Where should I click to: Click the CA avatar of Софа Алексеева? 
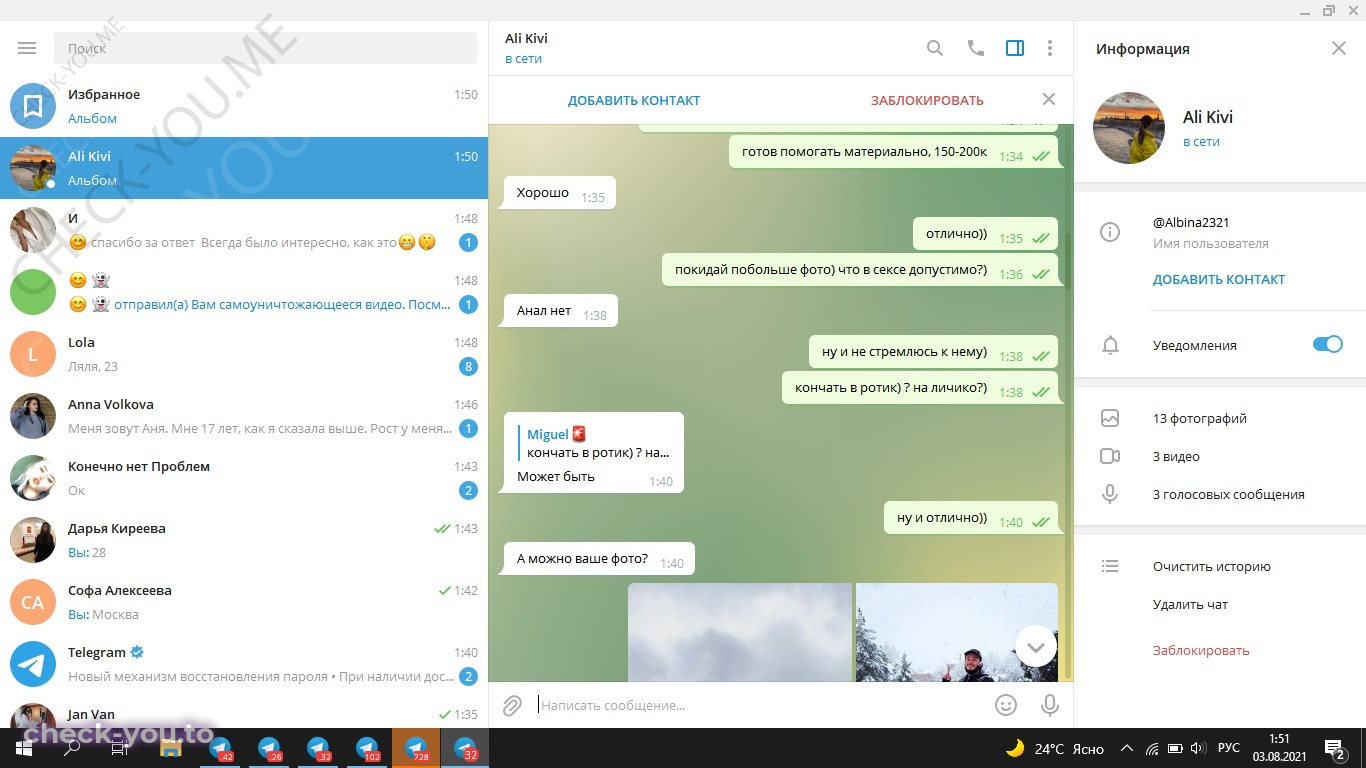coord(33,602)
